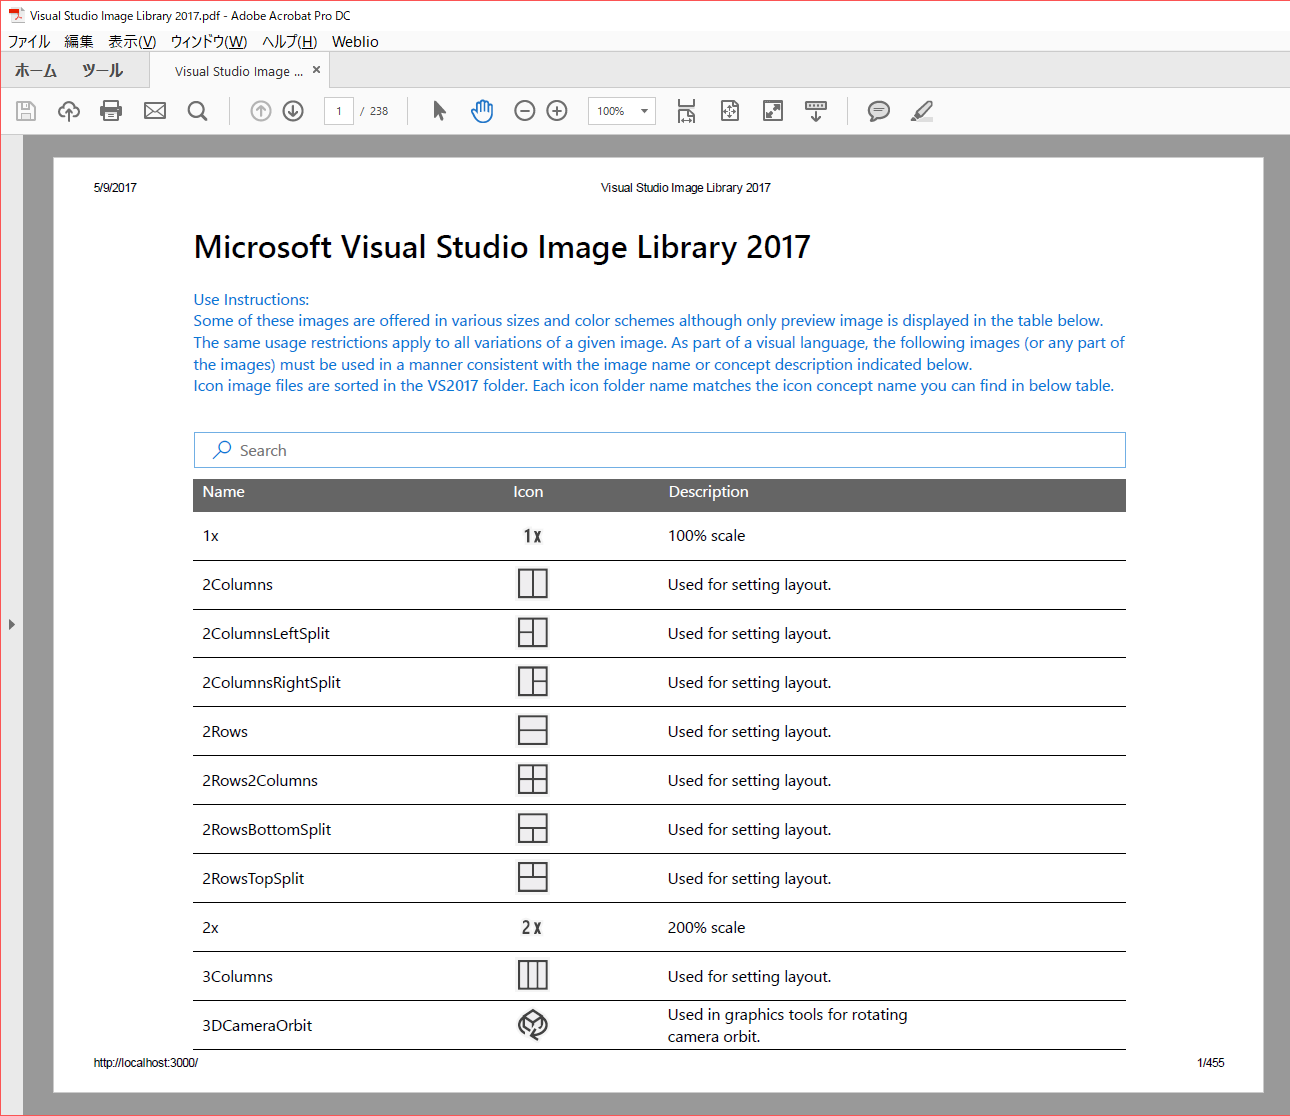Viewport: 1290px width, 1116px height.
Task: Zoom out with the minus button
Action: tap(525, 111)
